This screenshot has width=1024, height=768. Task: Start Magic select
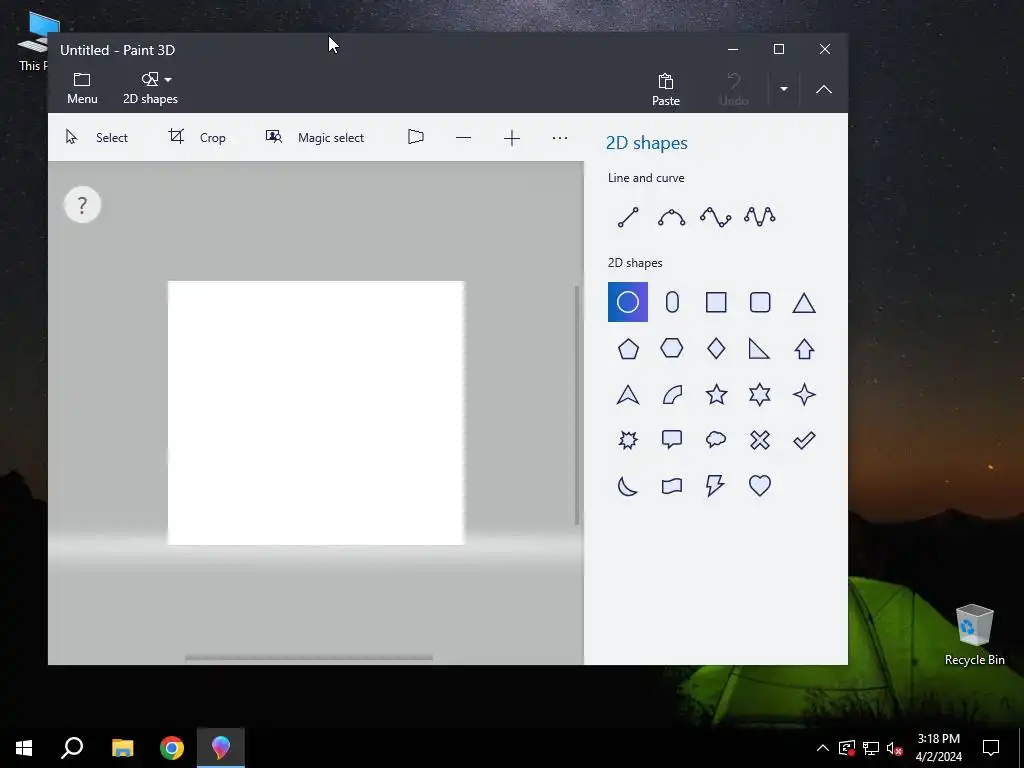(x=315, y=137)
